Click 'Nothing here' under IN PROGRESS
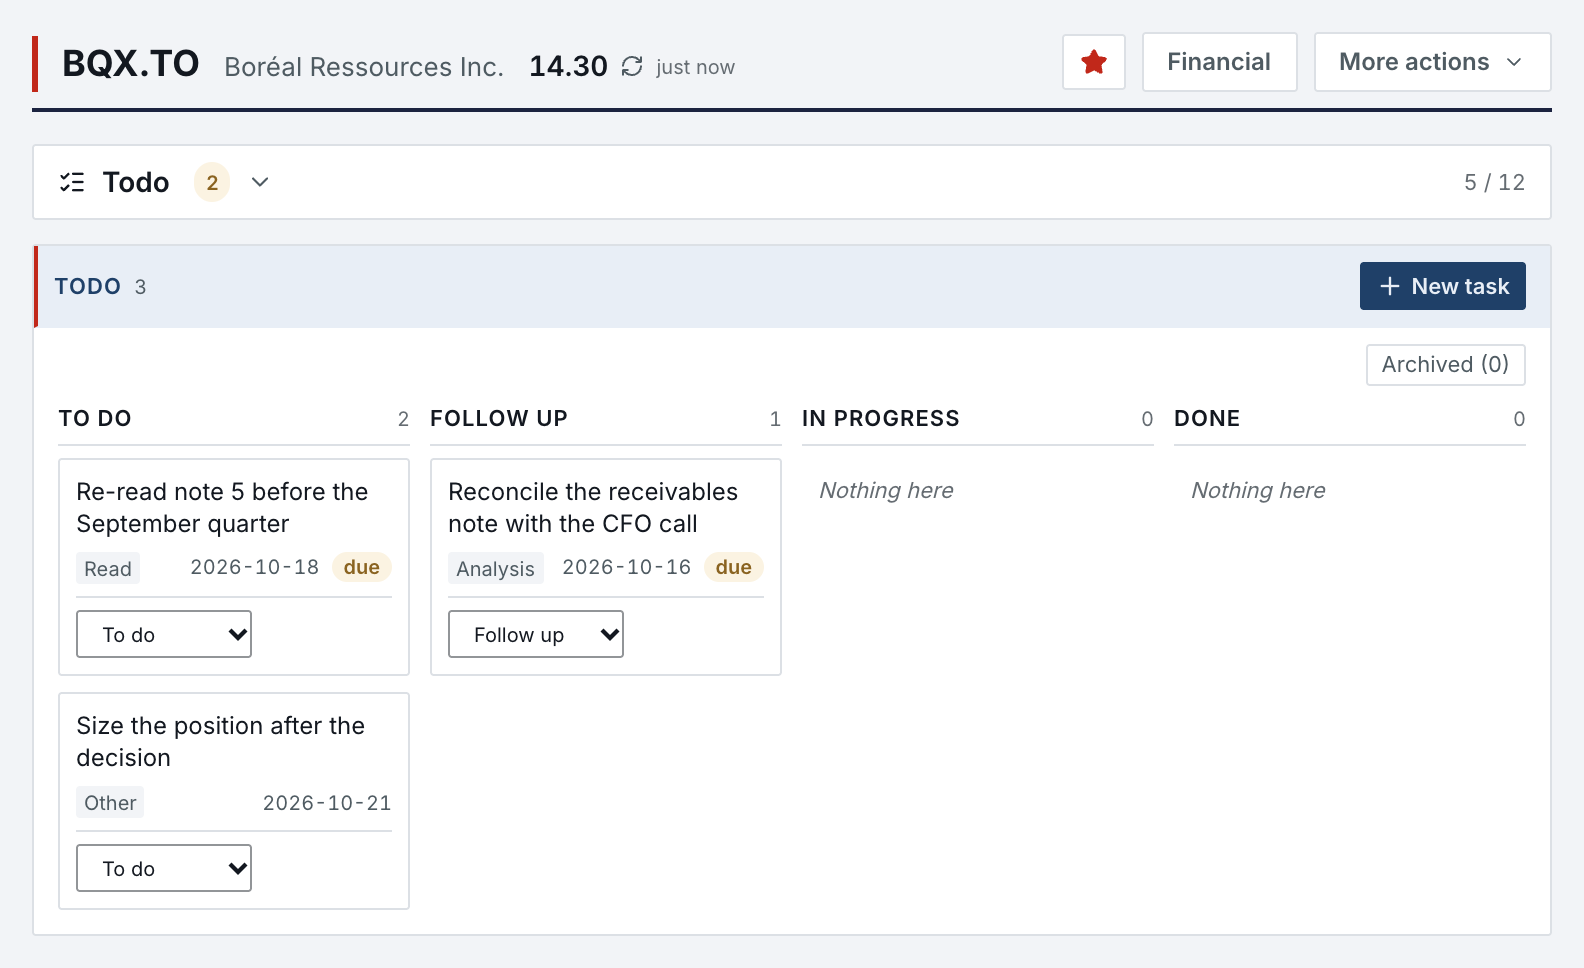The width and height of the screenshot is (1584, 968). point(886,490)
